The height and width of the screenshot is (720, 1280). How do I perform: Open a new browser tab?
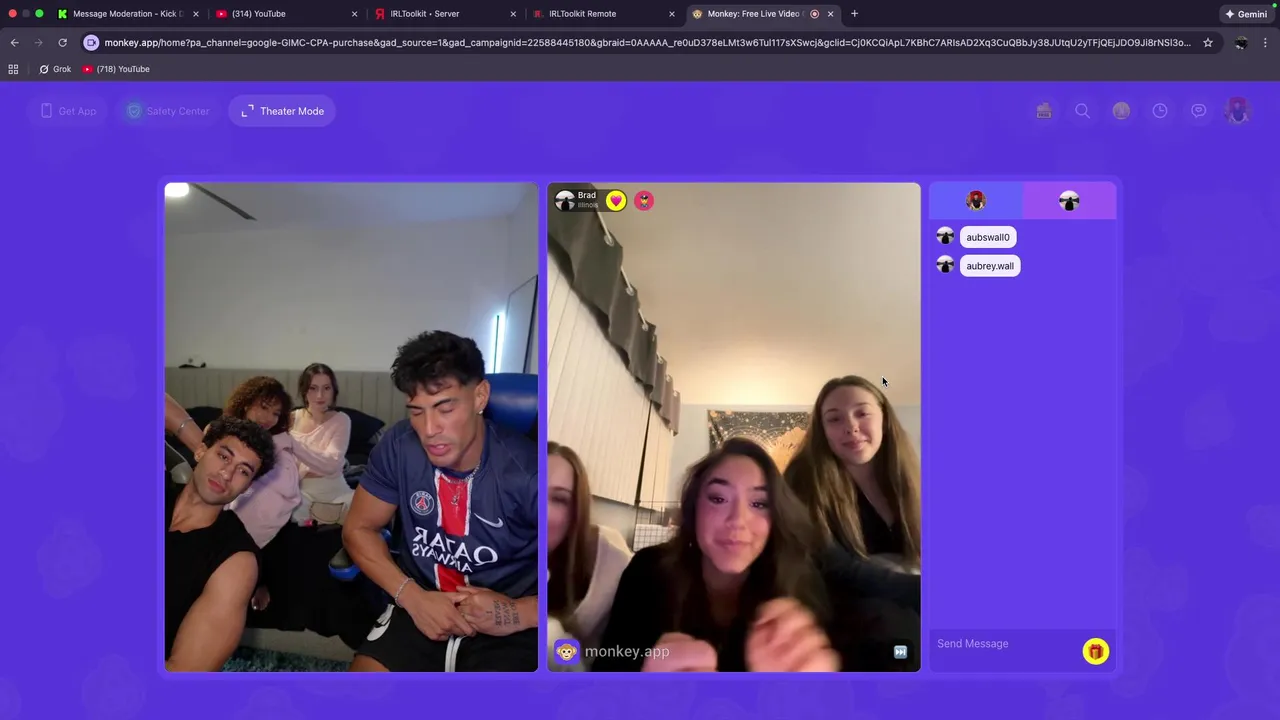[854, 14]
